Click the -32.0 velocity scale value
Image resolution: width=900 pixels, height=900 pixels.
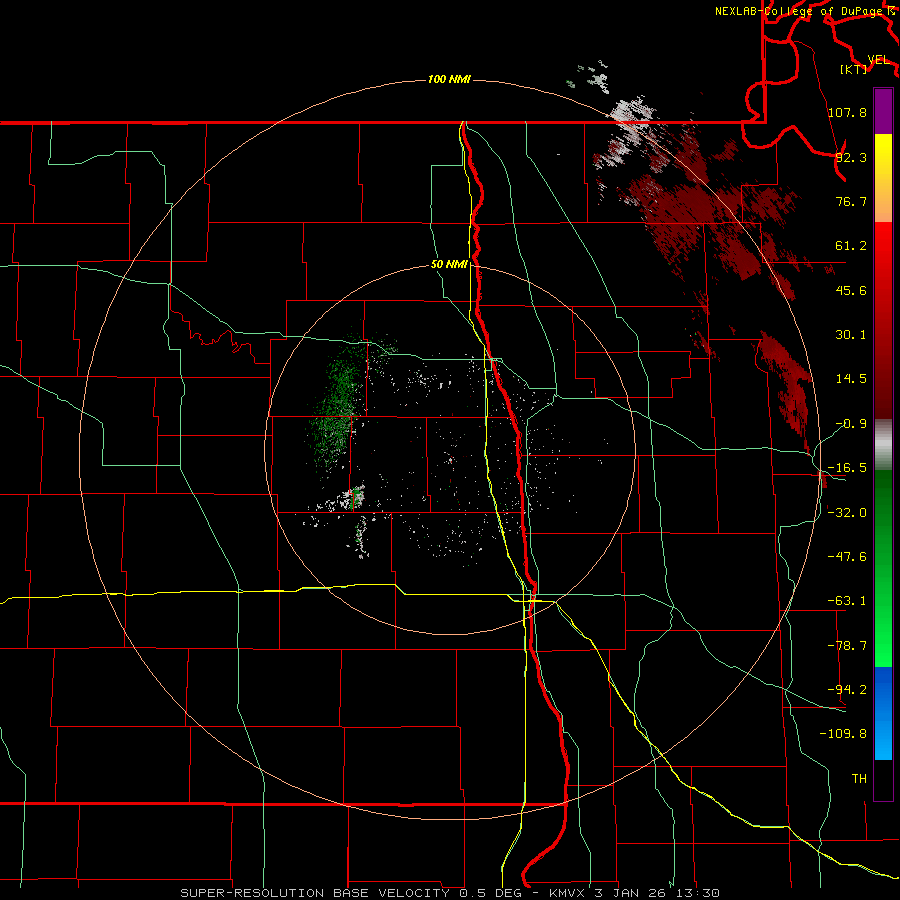(x=847, y=513)
